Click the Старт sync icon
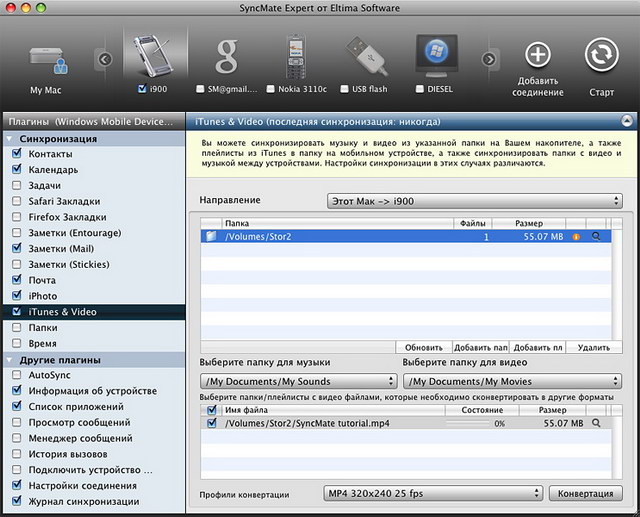This screenshot has width=640, height=517. (x=601, y=55)
